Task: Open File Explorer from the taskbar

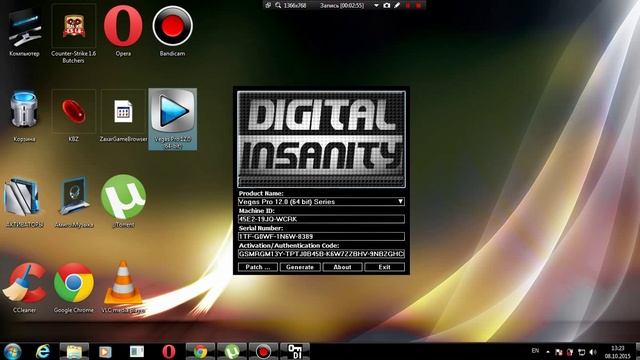Action: [74, 351]
